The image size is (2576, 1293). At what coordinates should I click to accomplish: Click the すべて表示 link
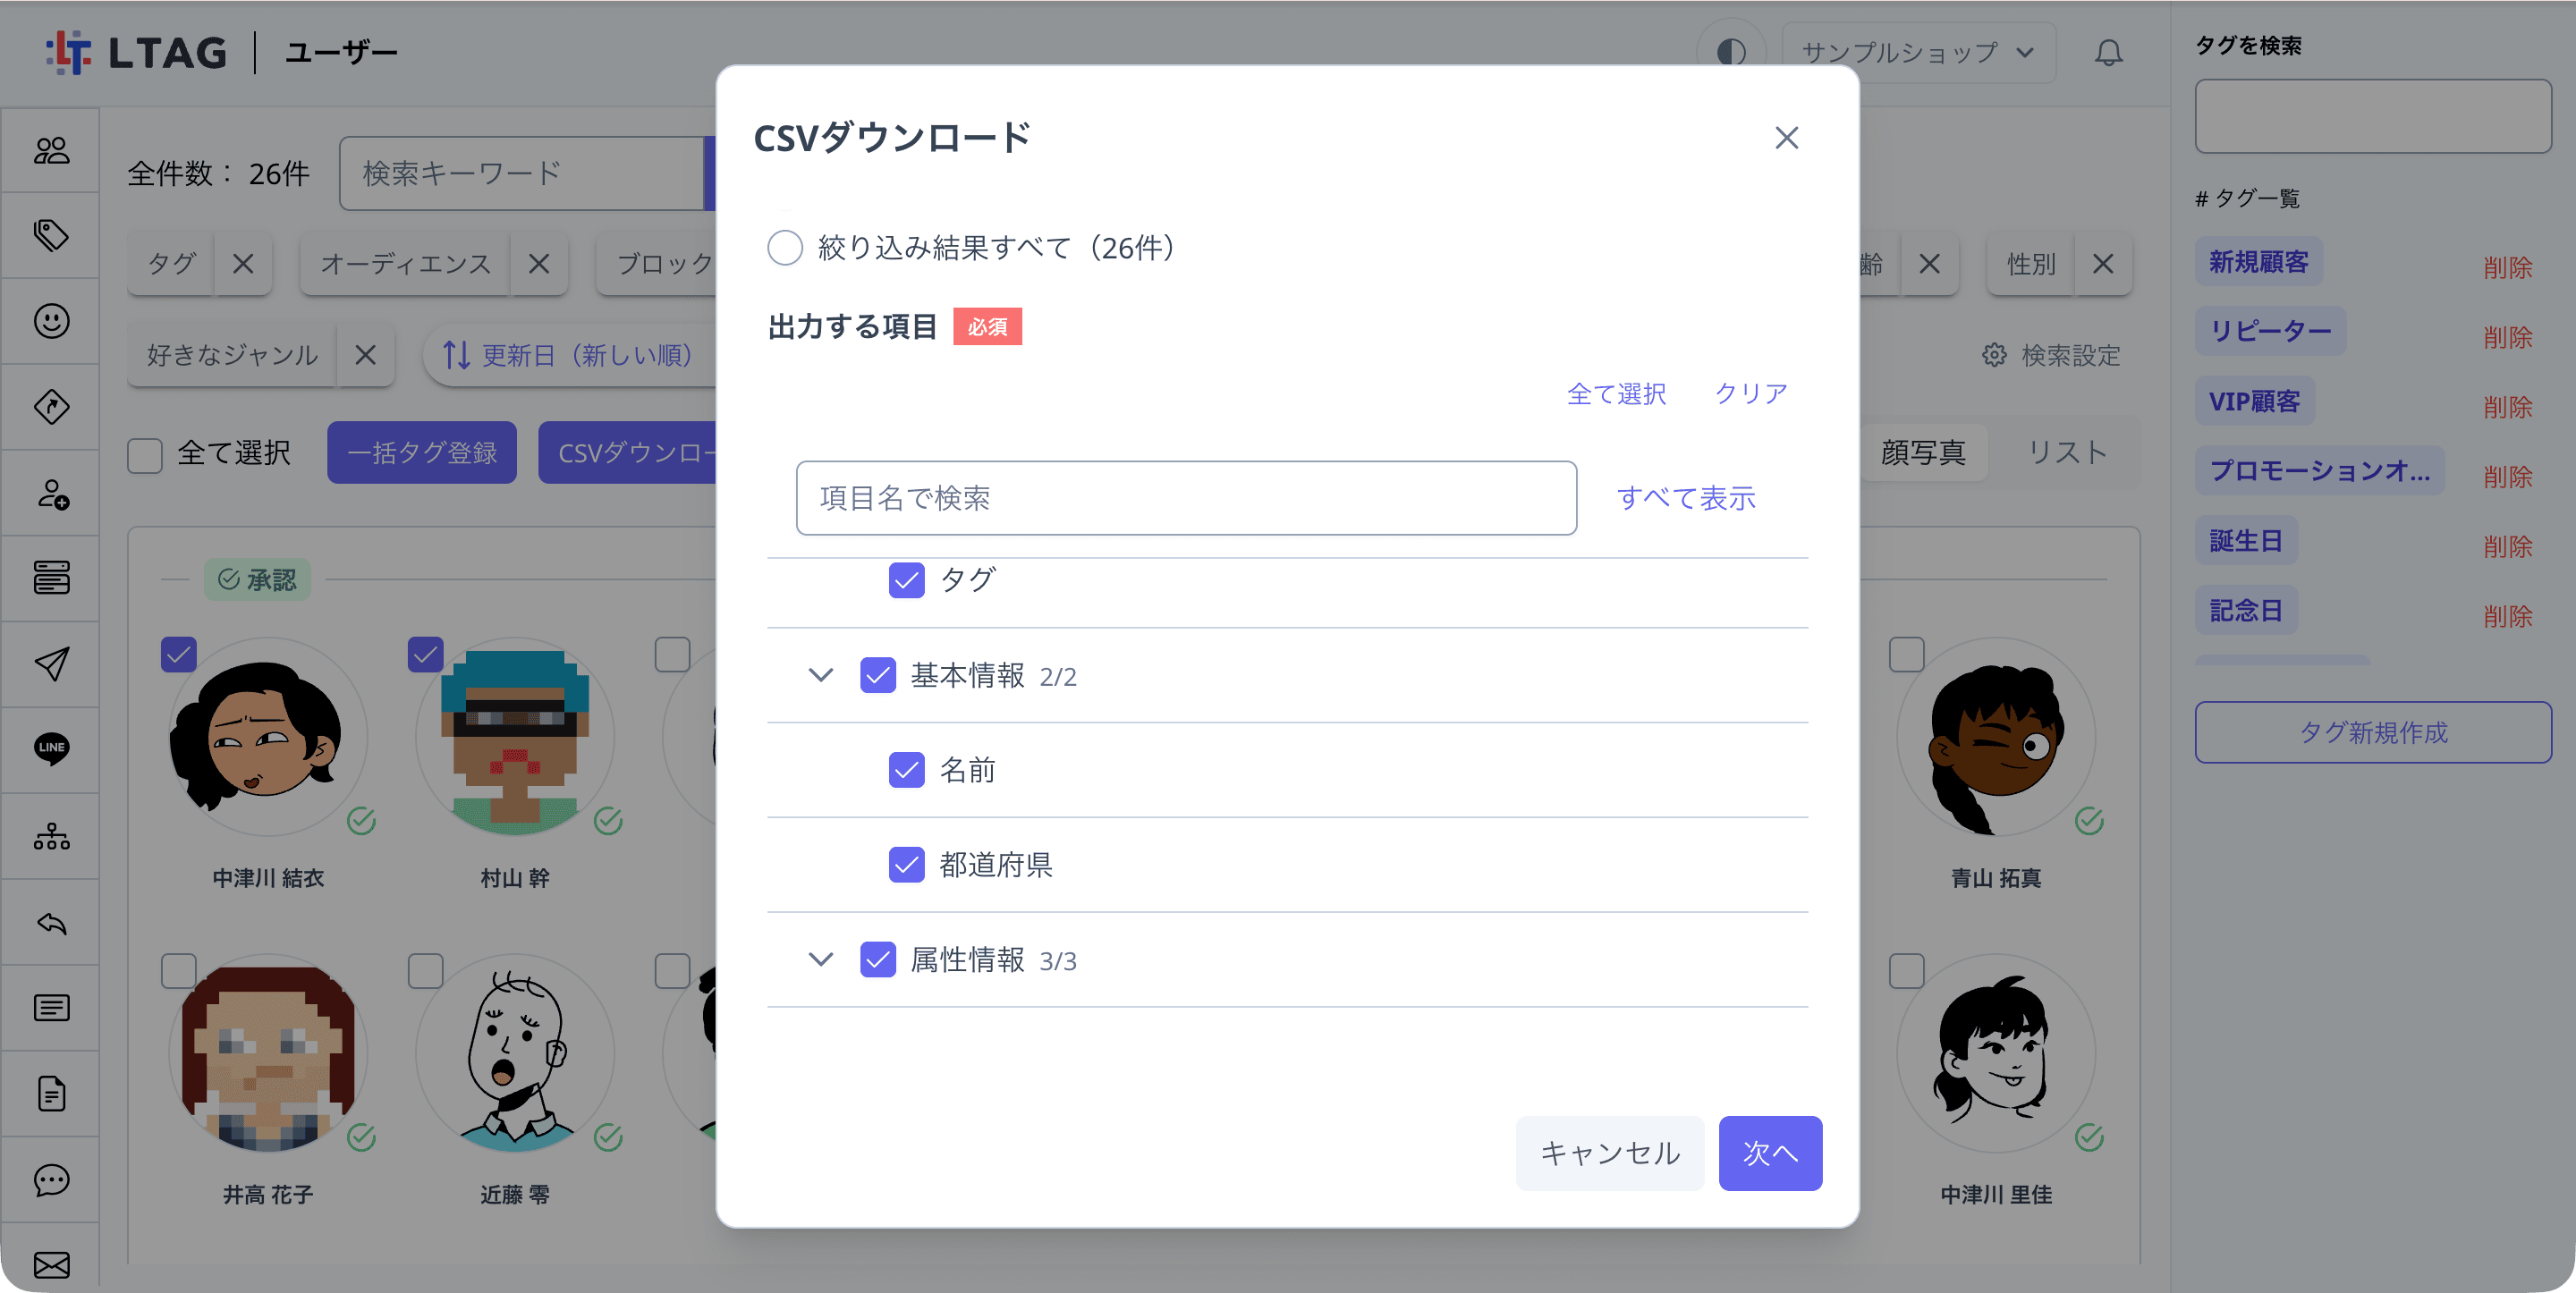pyautogui.click(x=1686, y=498)
